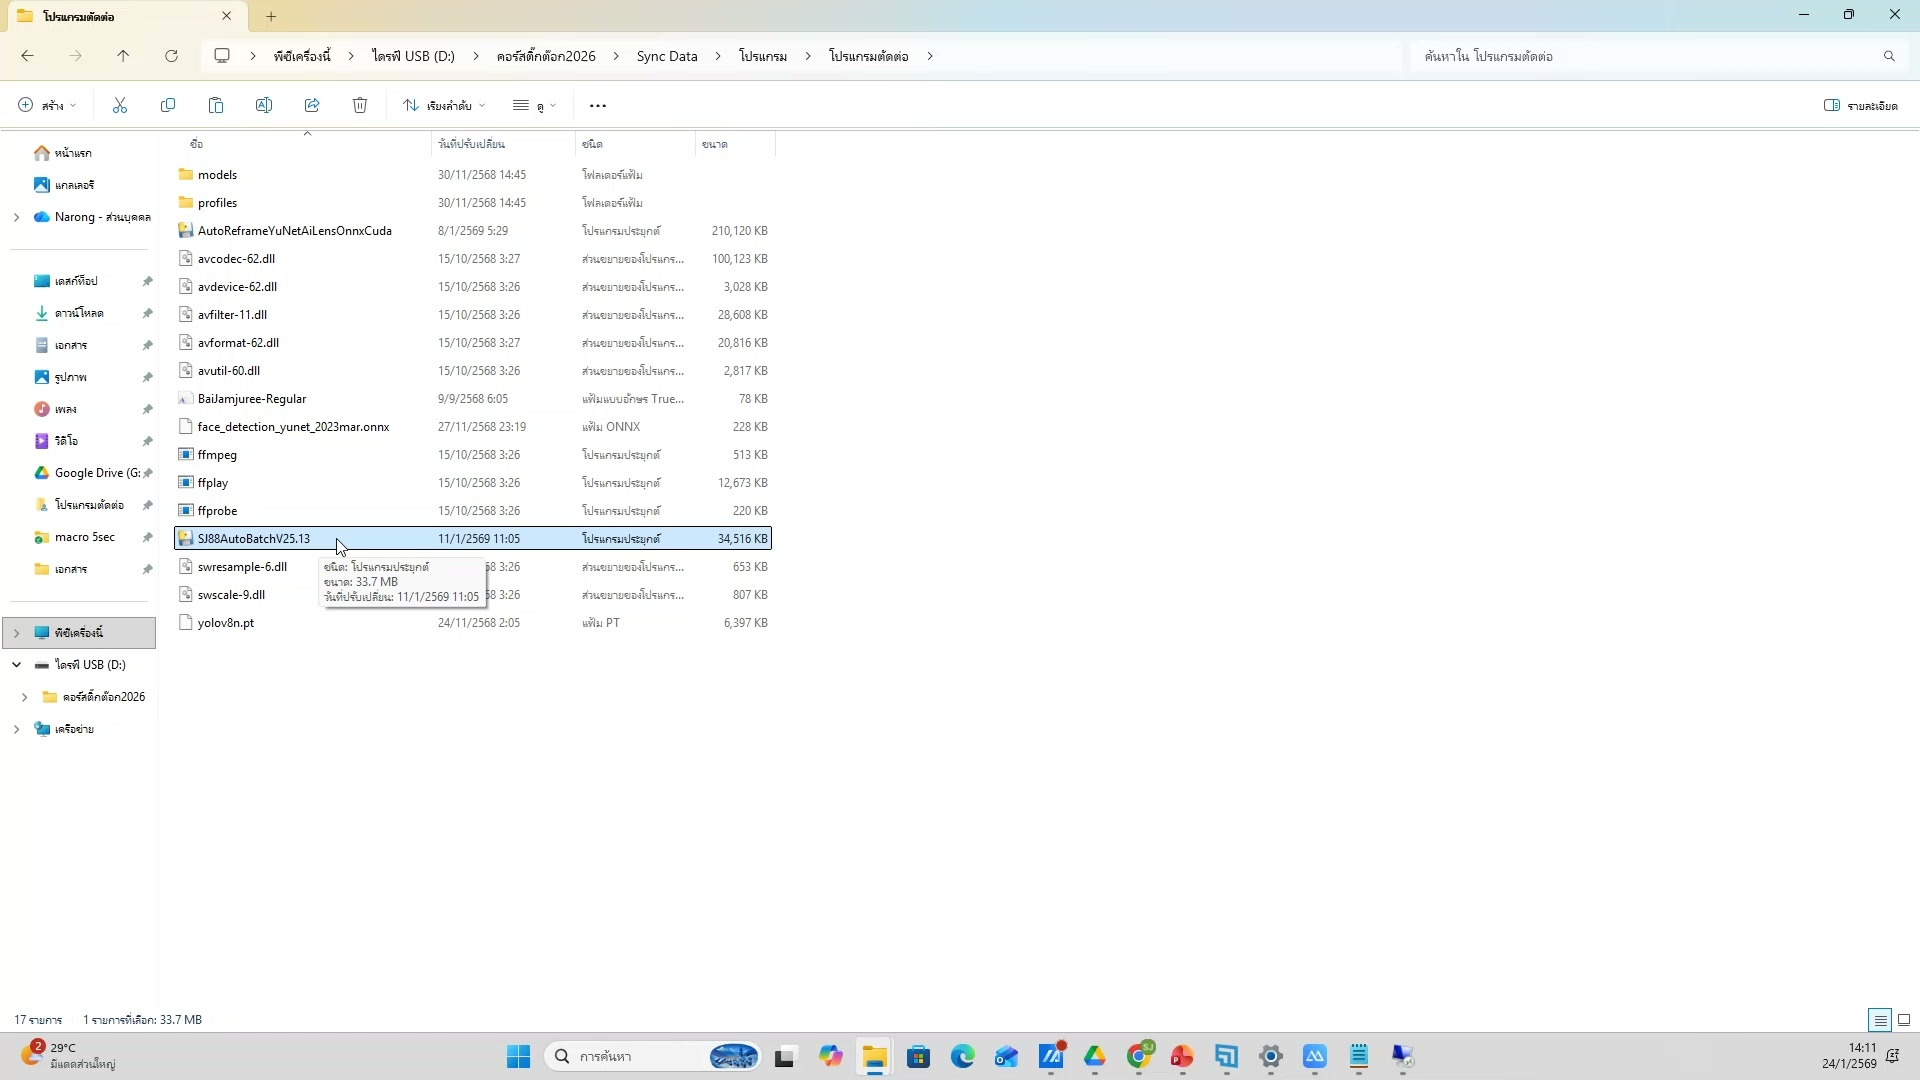This screenshot has width=1920, height=1080.
Task: Open the three-dots more options menu
Action: (598, 105)
